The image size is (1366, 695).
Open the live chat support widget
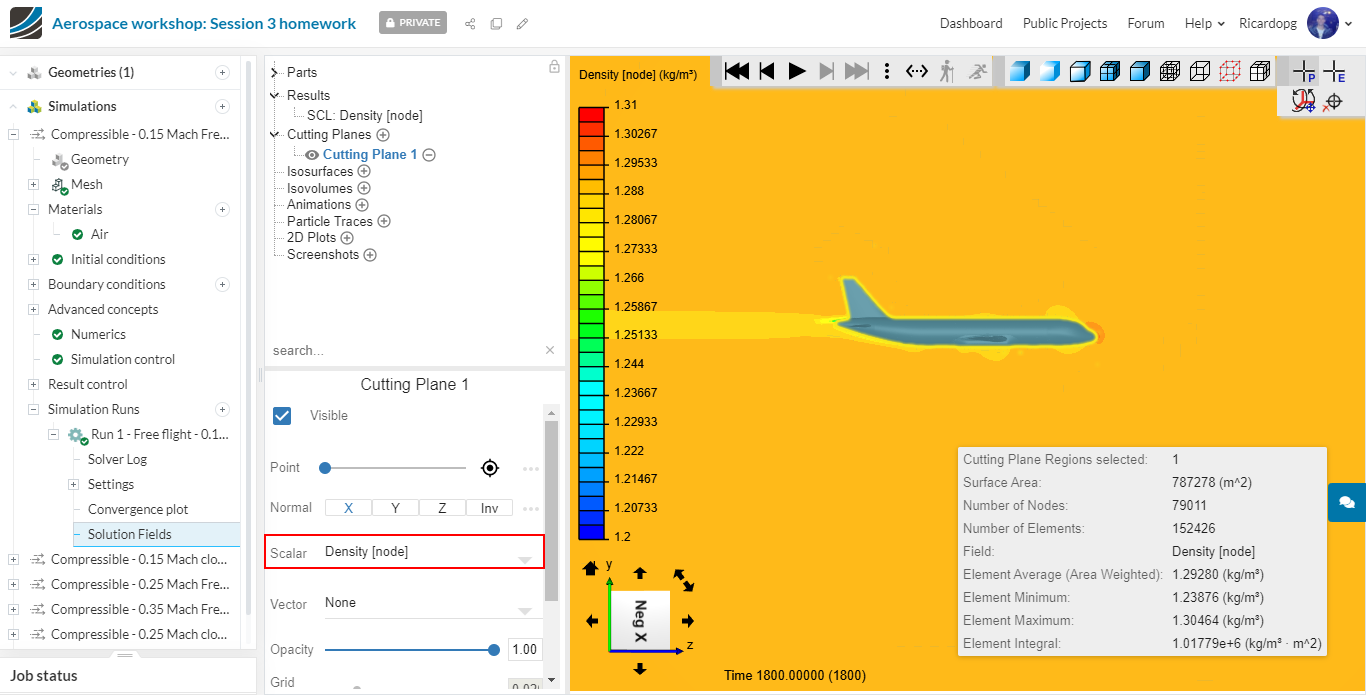pyautogui.click(x=1346, y=502)
